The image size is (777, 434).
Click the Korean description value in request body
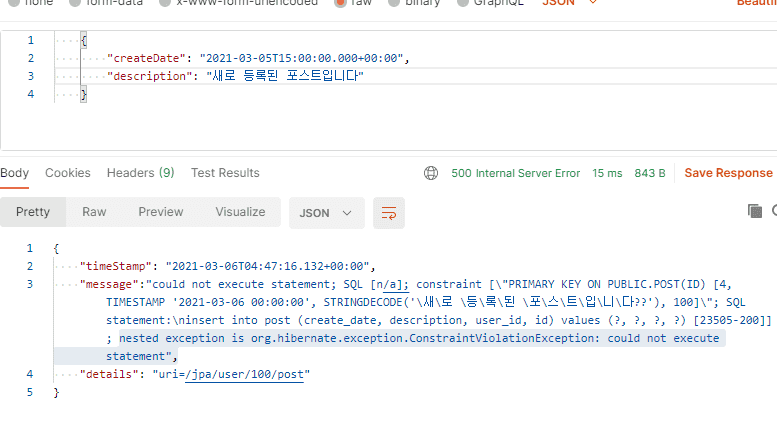point(285,76)
